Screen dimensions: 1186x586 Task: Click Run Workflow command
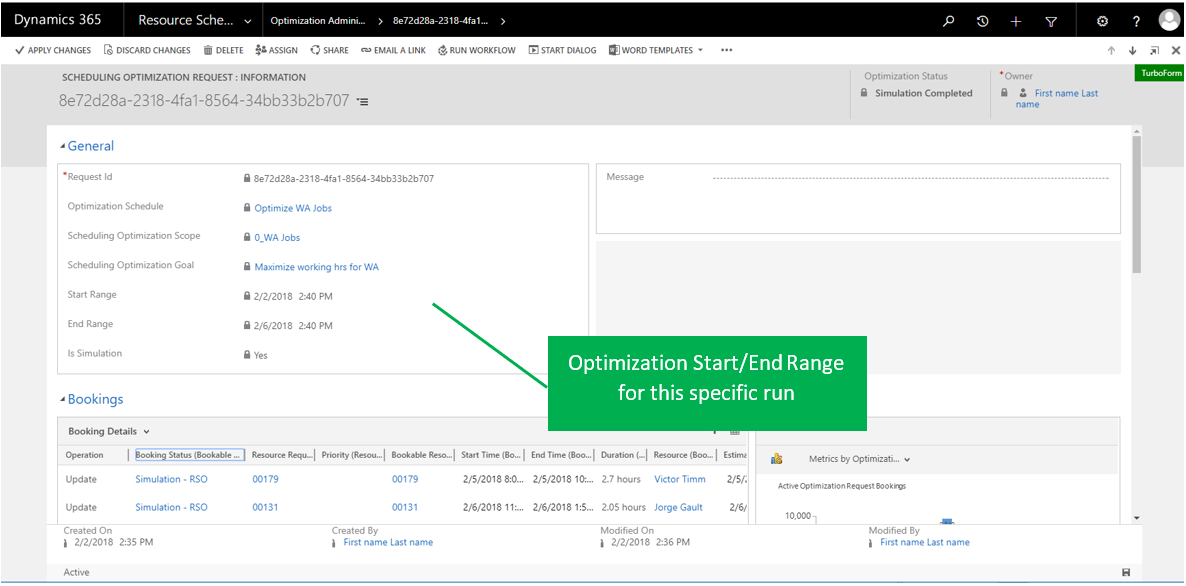tap(477, 50)
